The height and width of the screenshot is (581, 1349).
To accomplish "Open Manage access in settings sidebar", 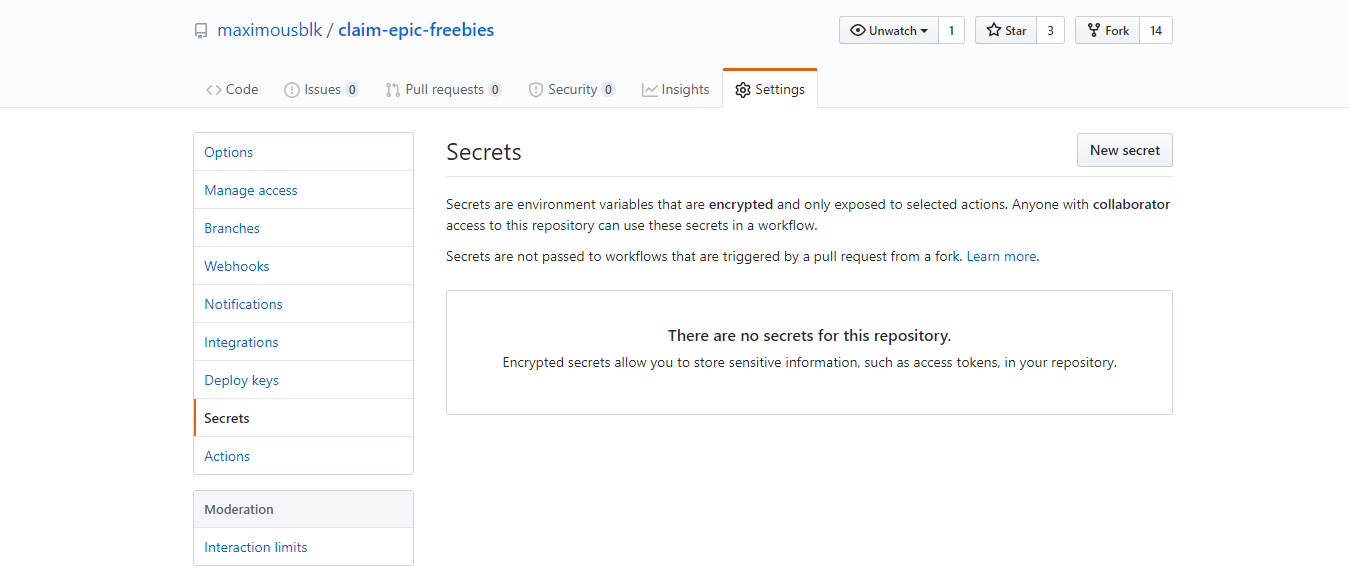I will pos(303,190).
